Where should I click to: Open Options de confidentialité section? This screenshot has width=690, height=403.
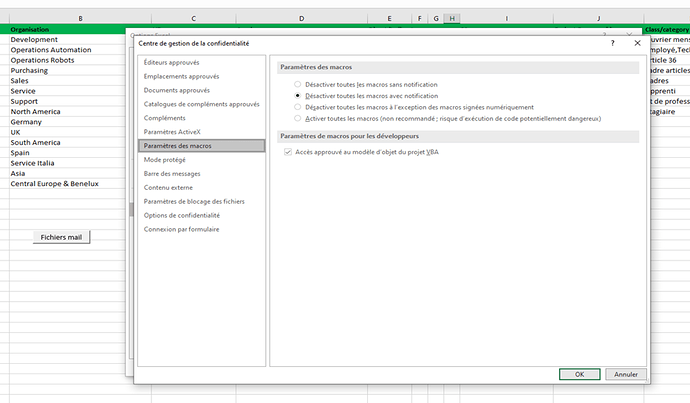(202, 215)
